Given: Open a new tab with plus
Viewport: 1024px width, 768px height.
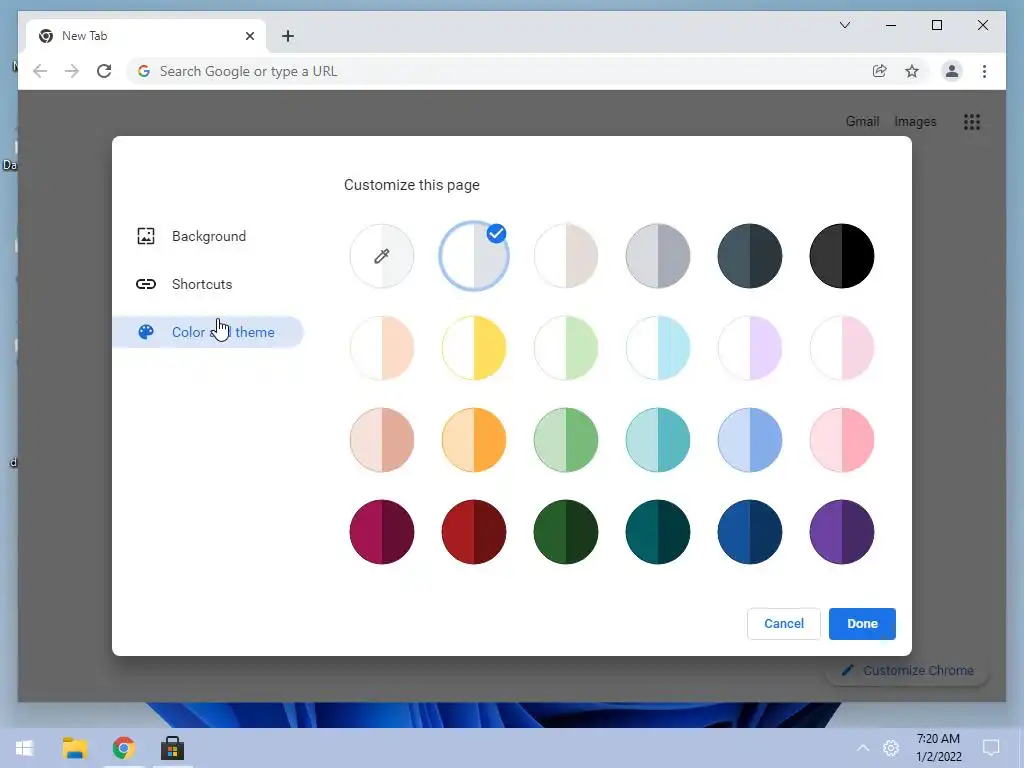Looking at the screenshot, I should coord(288,36).
